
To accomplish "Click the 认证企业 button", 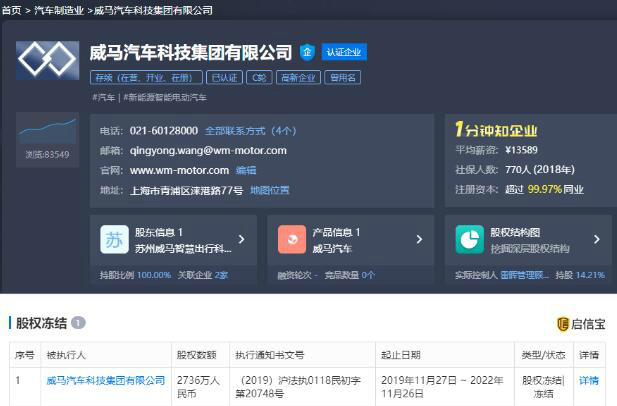I will 344,52.
